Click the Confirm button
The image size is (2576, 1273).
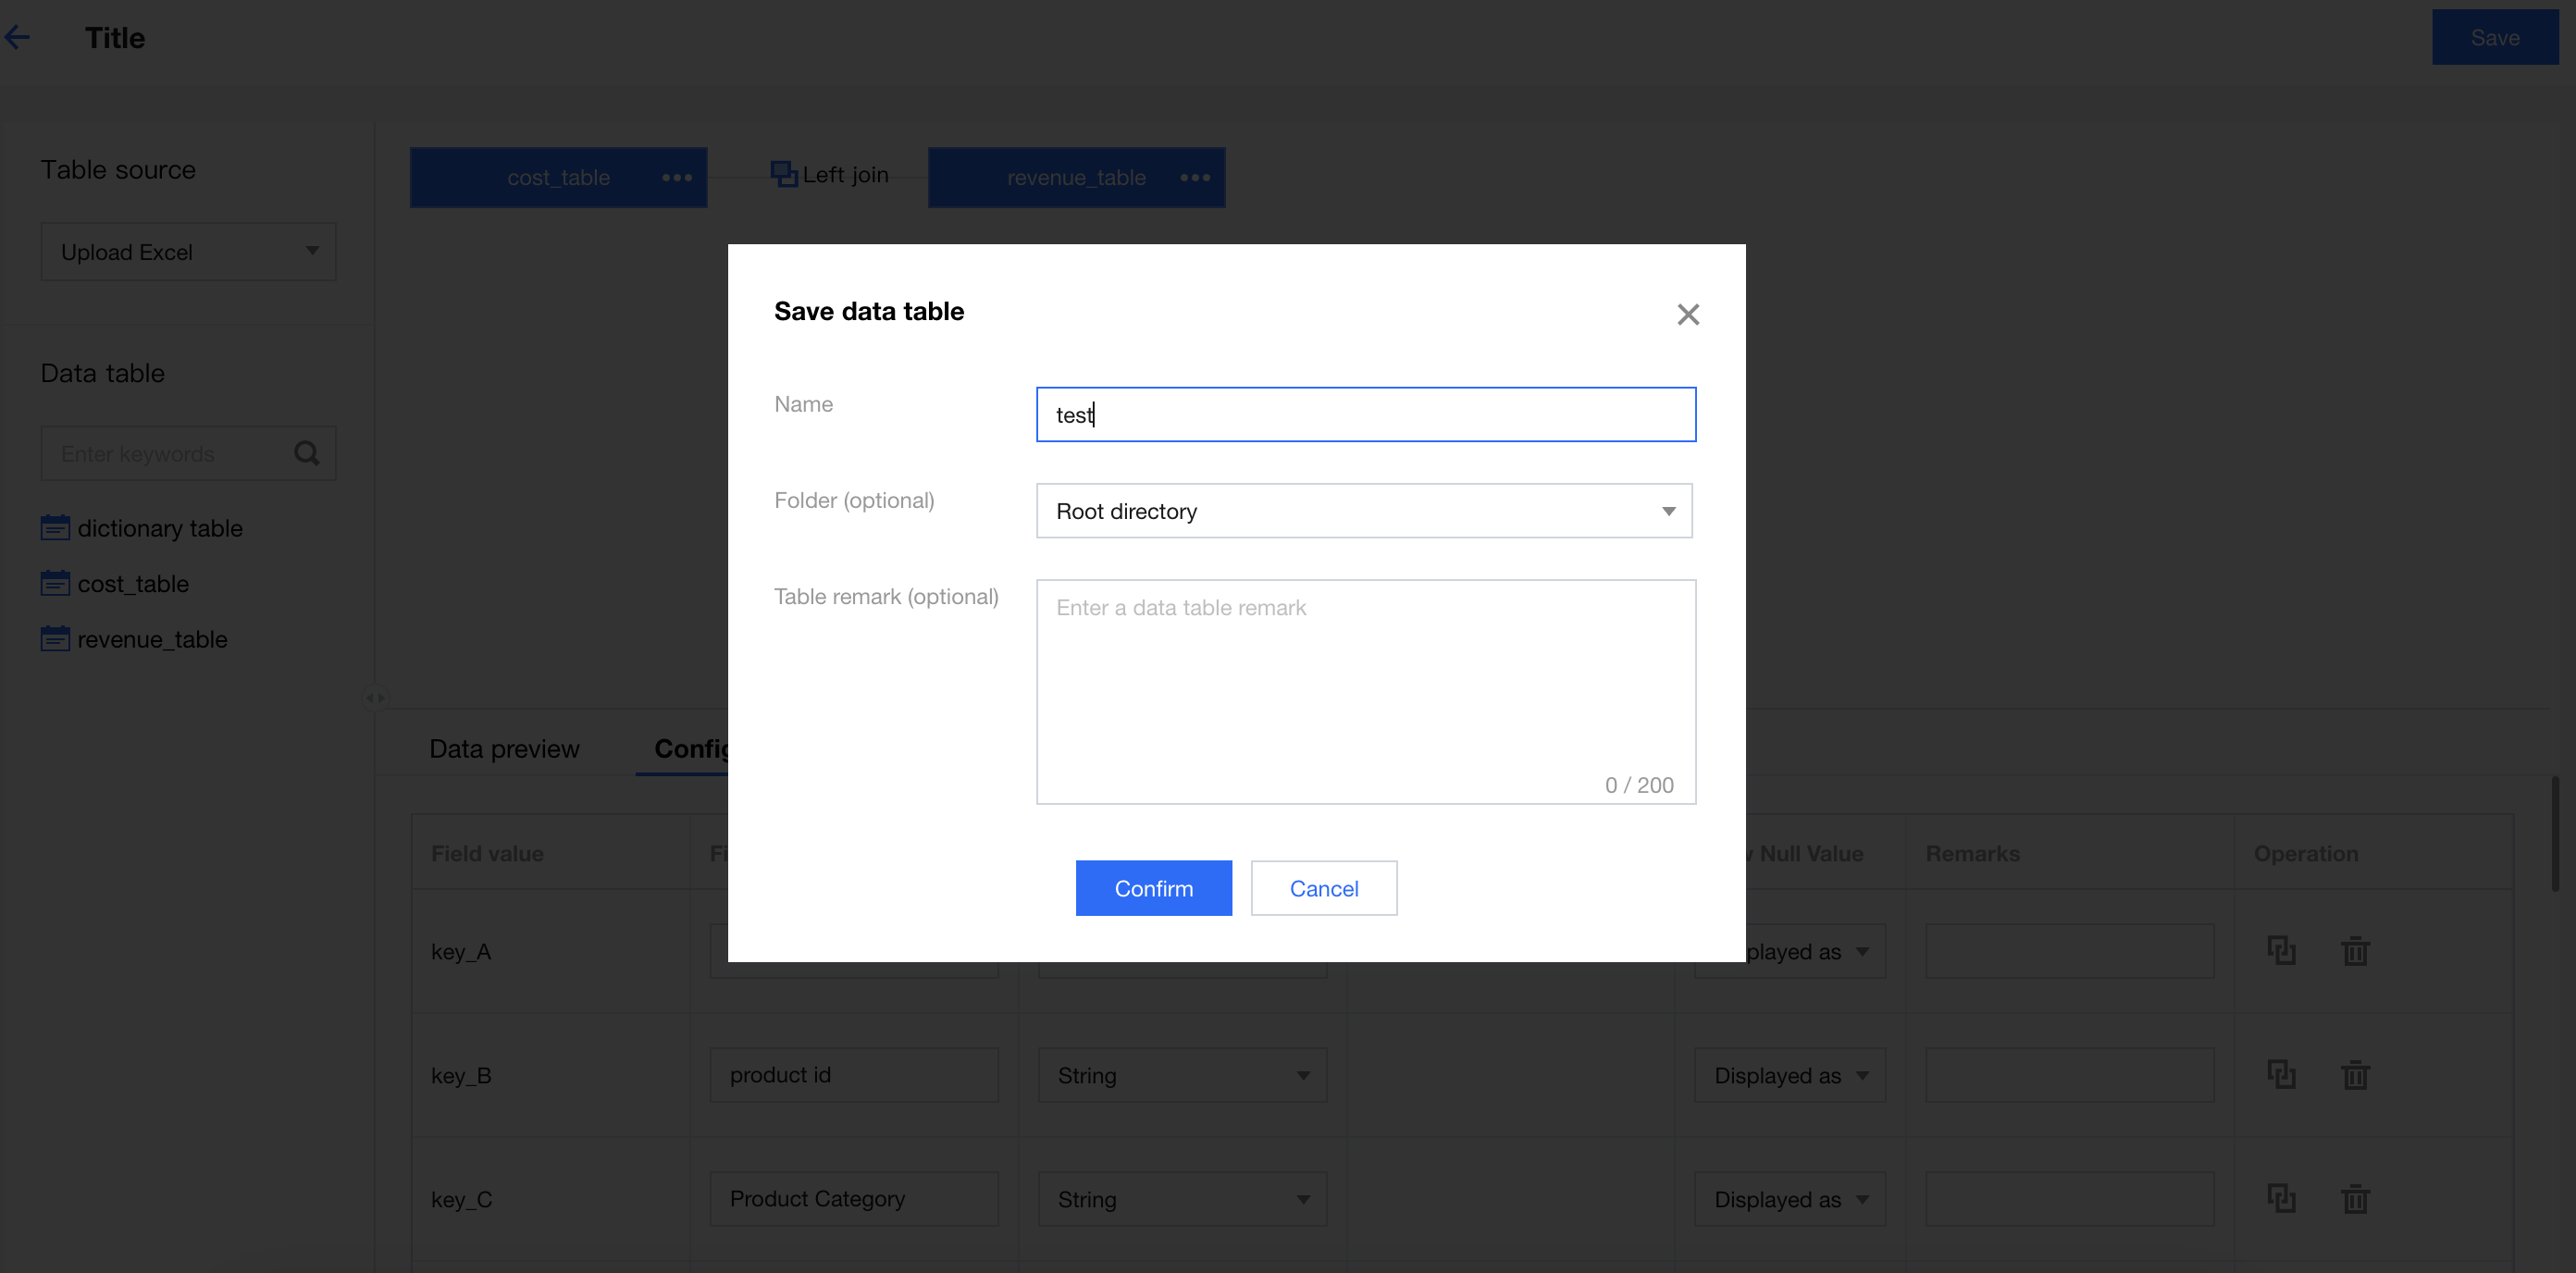[x=1153, y=888]
